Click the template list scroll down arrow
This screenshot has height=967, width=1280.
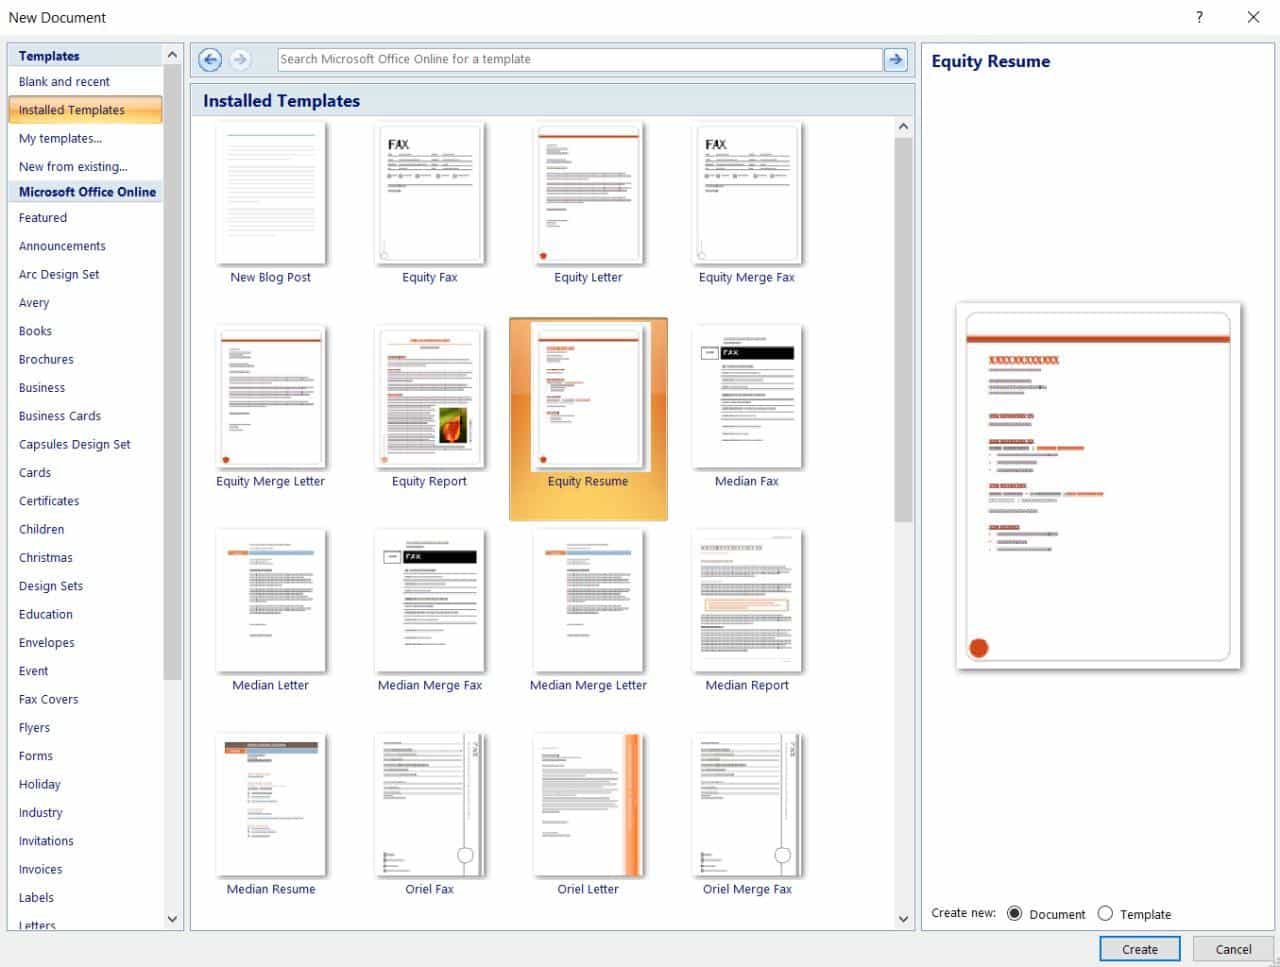click(904, 918)
